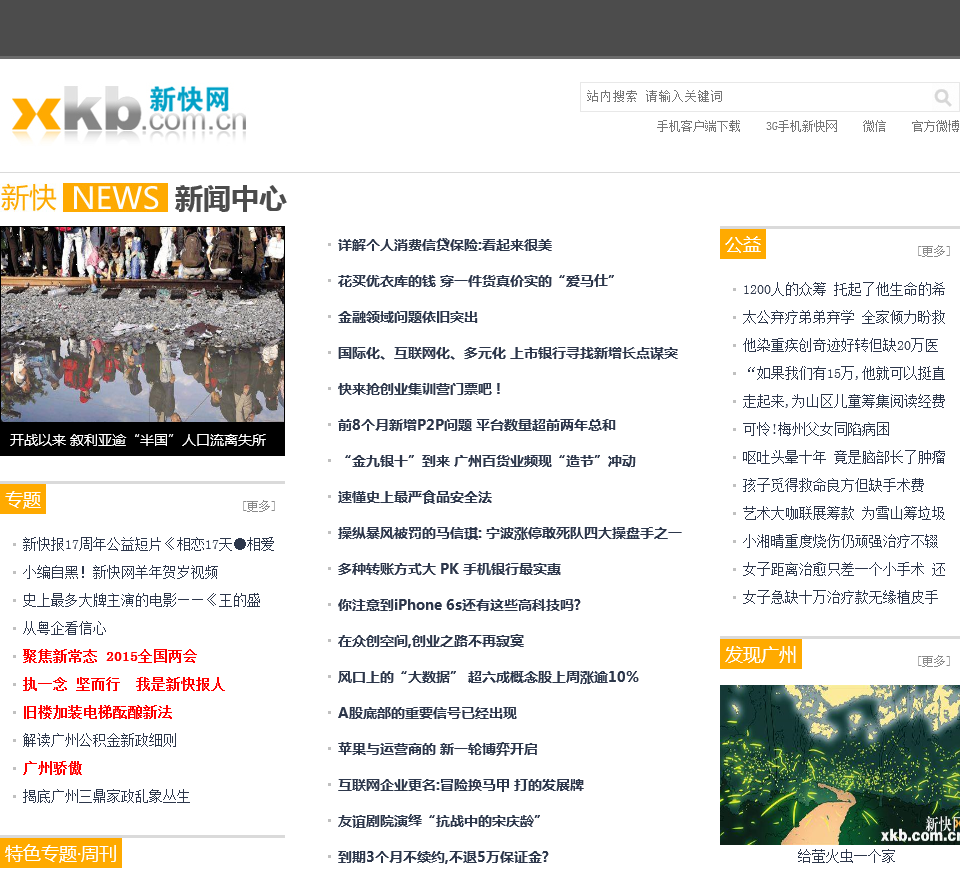960x873 pixels.
Task: Open charity item 他染重疾创奇迹好转但缺20万
Action: [x=840, y=346]
